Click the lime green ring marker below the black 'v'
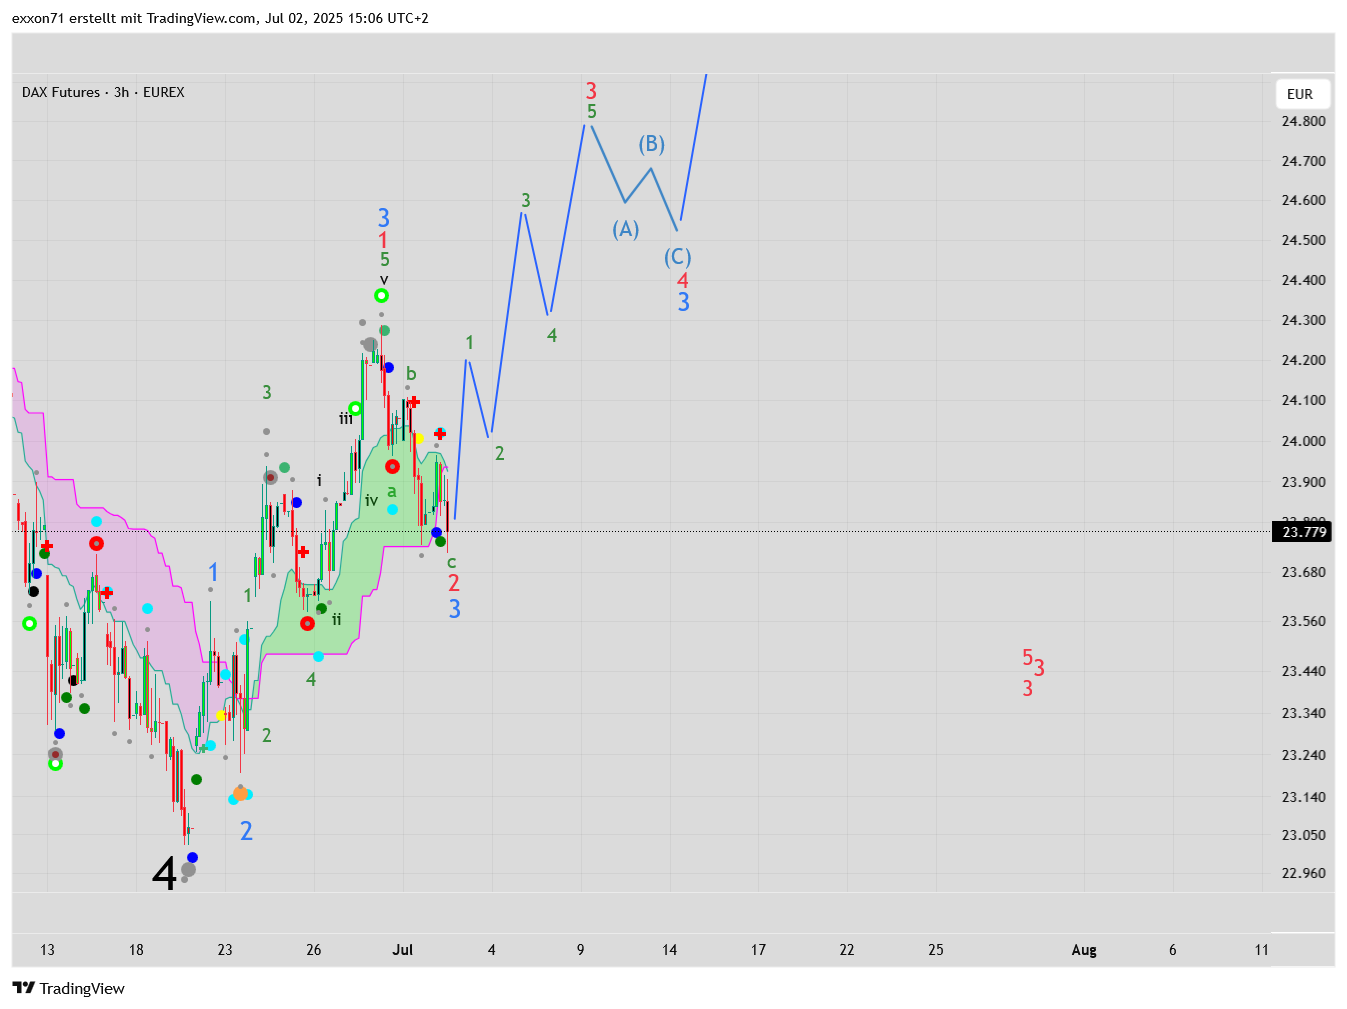This screenshot has height=1009, width=1347. [381, 295]
